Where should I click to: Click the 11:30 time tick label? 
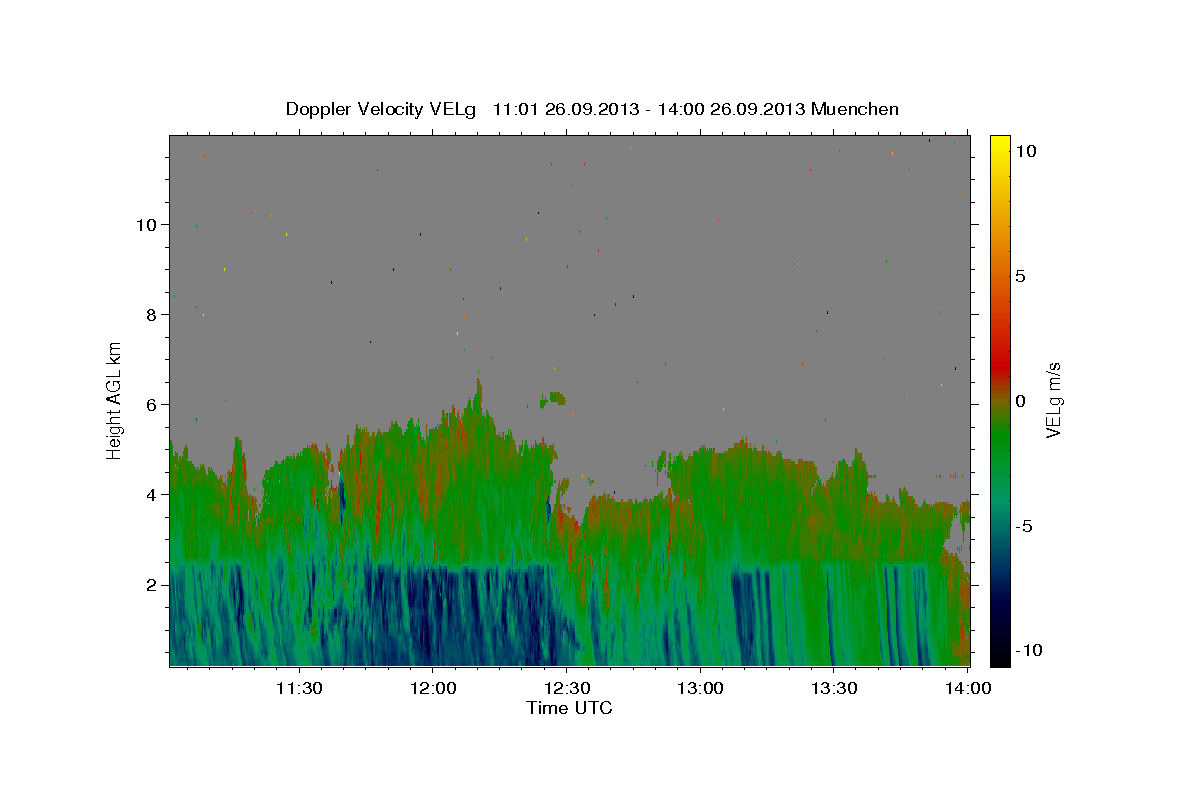coord(298,688)
